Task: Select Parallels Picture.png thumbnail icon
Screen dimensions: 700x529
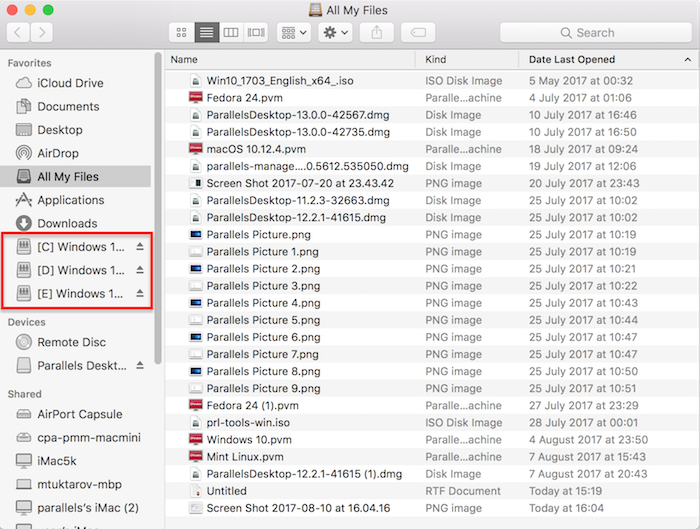Action: [x=196, y=234]
